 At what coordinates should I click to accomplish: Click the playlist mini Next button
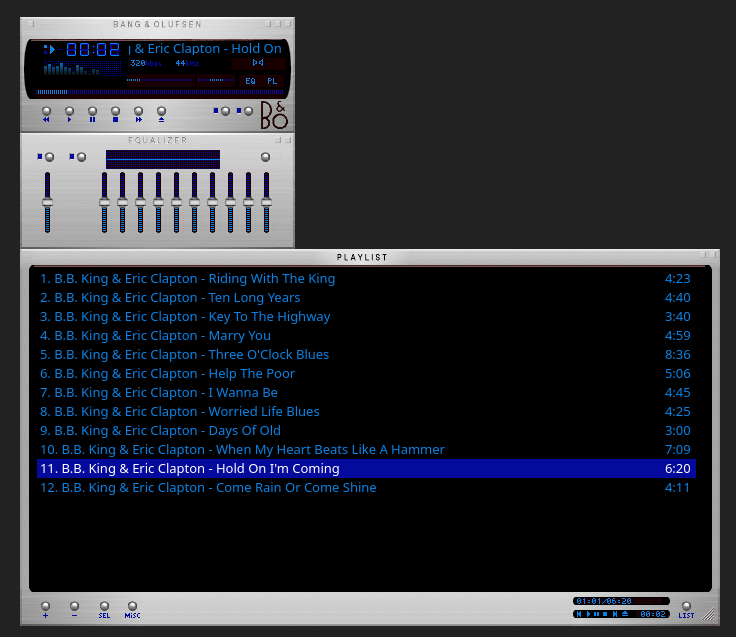614,614
